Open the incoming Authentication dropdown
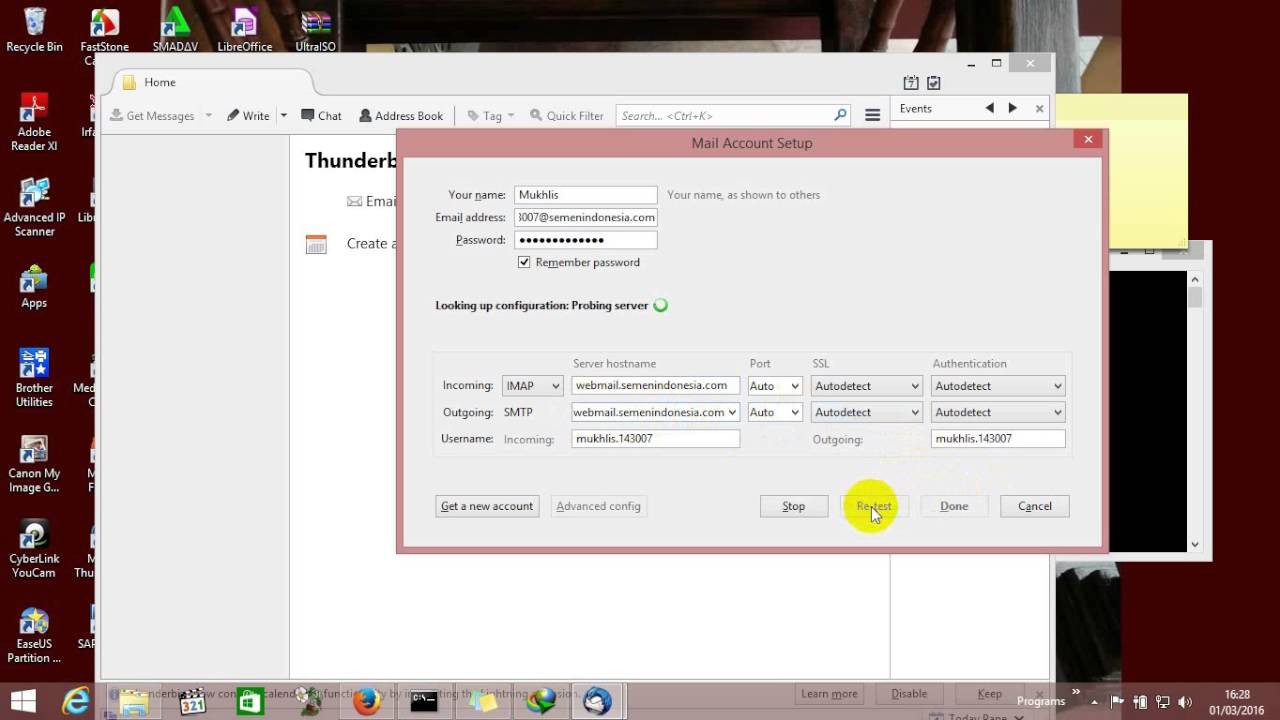The height and width of the screenshot is (720, 1280). (998, 385)
